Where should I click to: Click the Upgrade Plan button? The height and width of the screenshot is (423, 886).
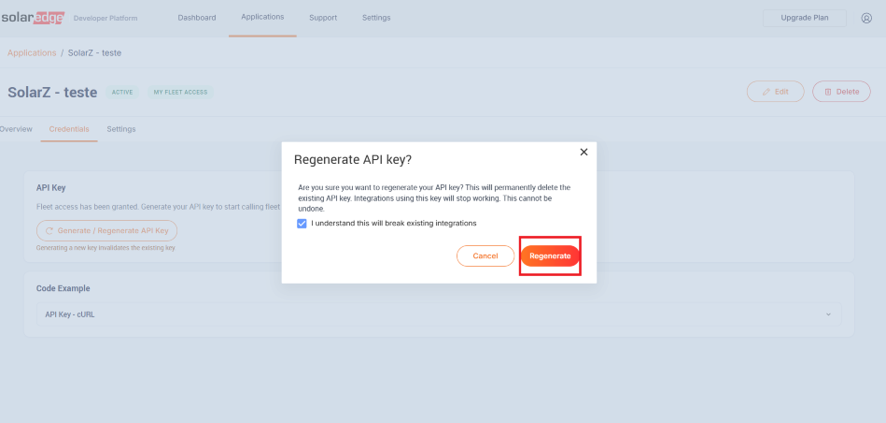point(805,18)
